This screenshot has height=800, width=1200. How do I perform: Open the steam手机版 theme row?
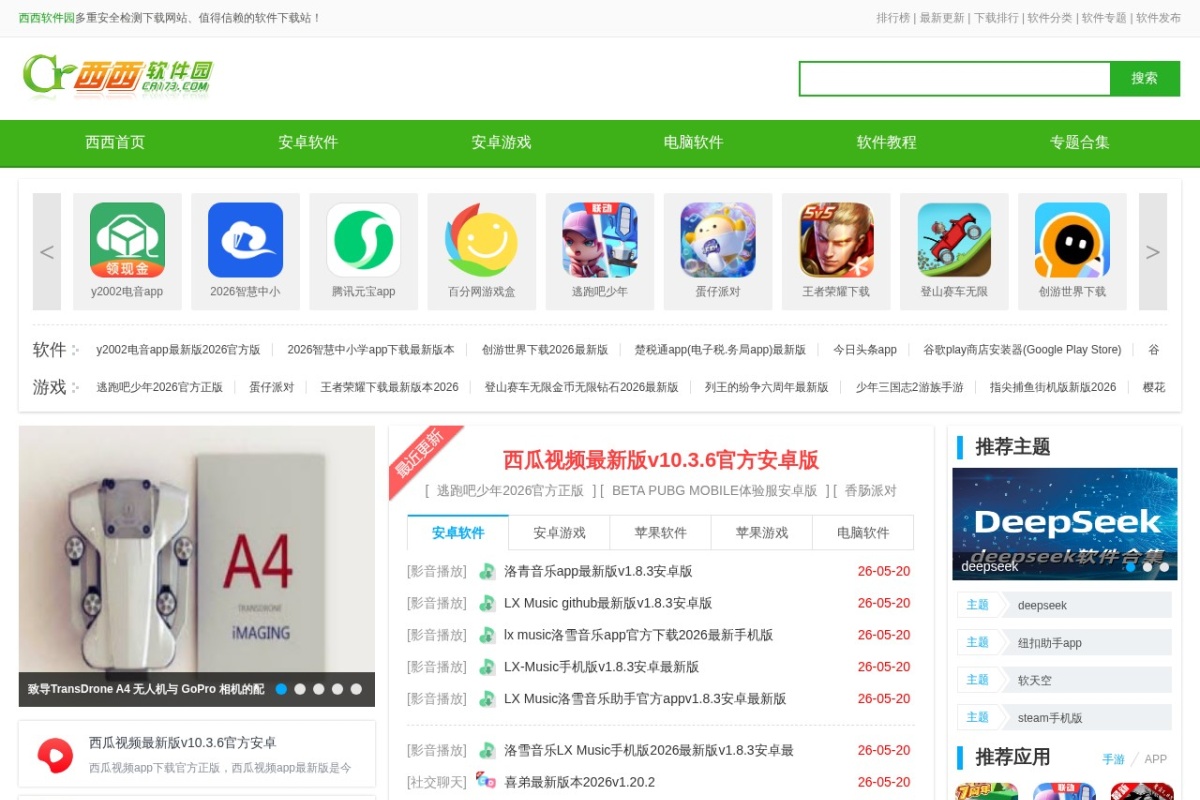[1064, 717]
